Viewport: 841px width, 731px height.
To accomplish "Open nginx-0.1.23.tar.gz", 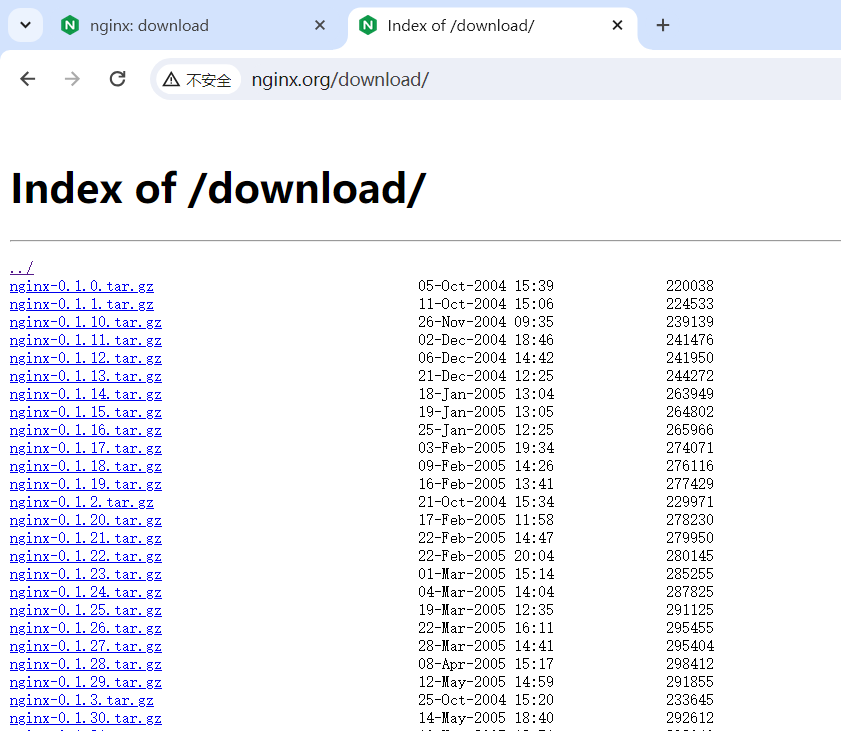I will point(86,574).
